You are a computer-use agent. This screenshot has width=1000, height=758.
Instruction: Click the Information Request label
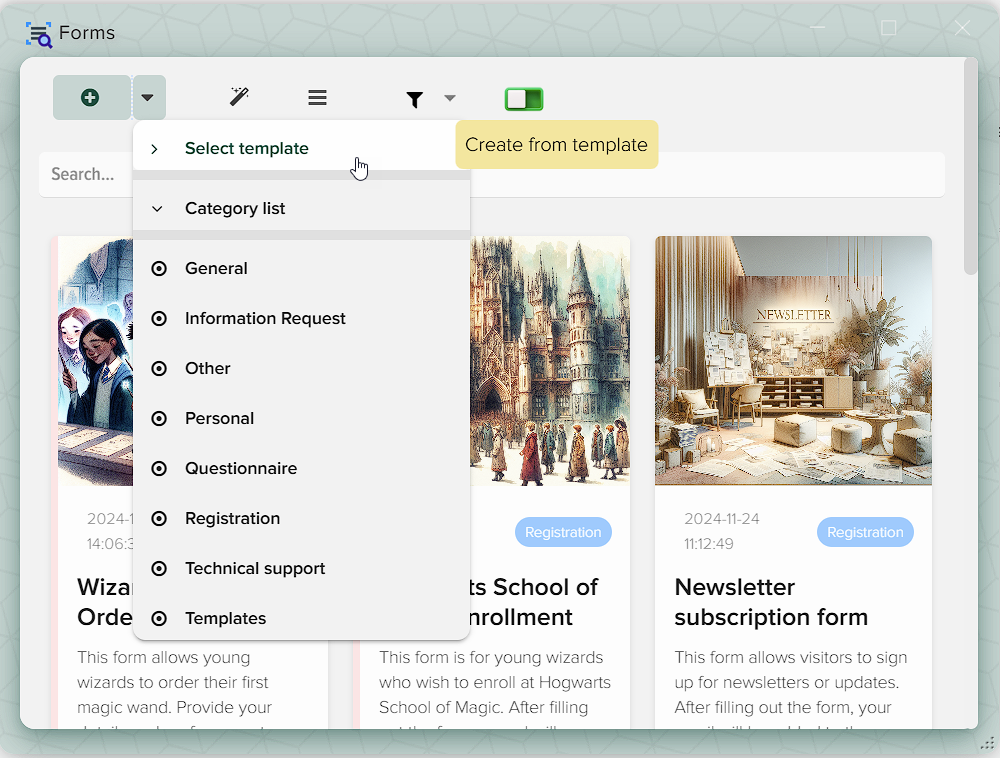pos(265,318)
